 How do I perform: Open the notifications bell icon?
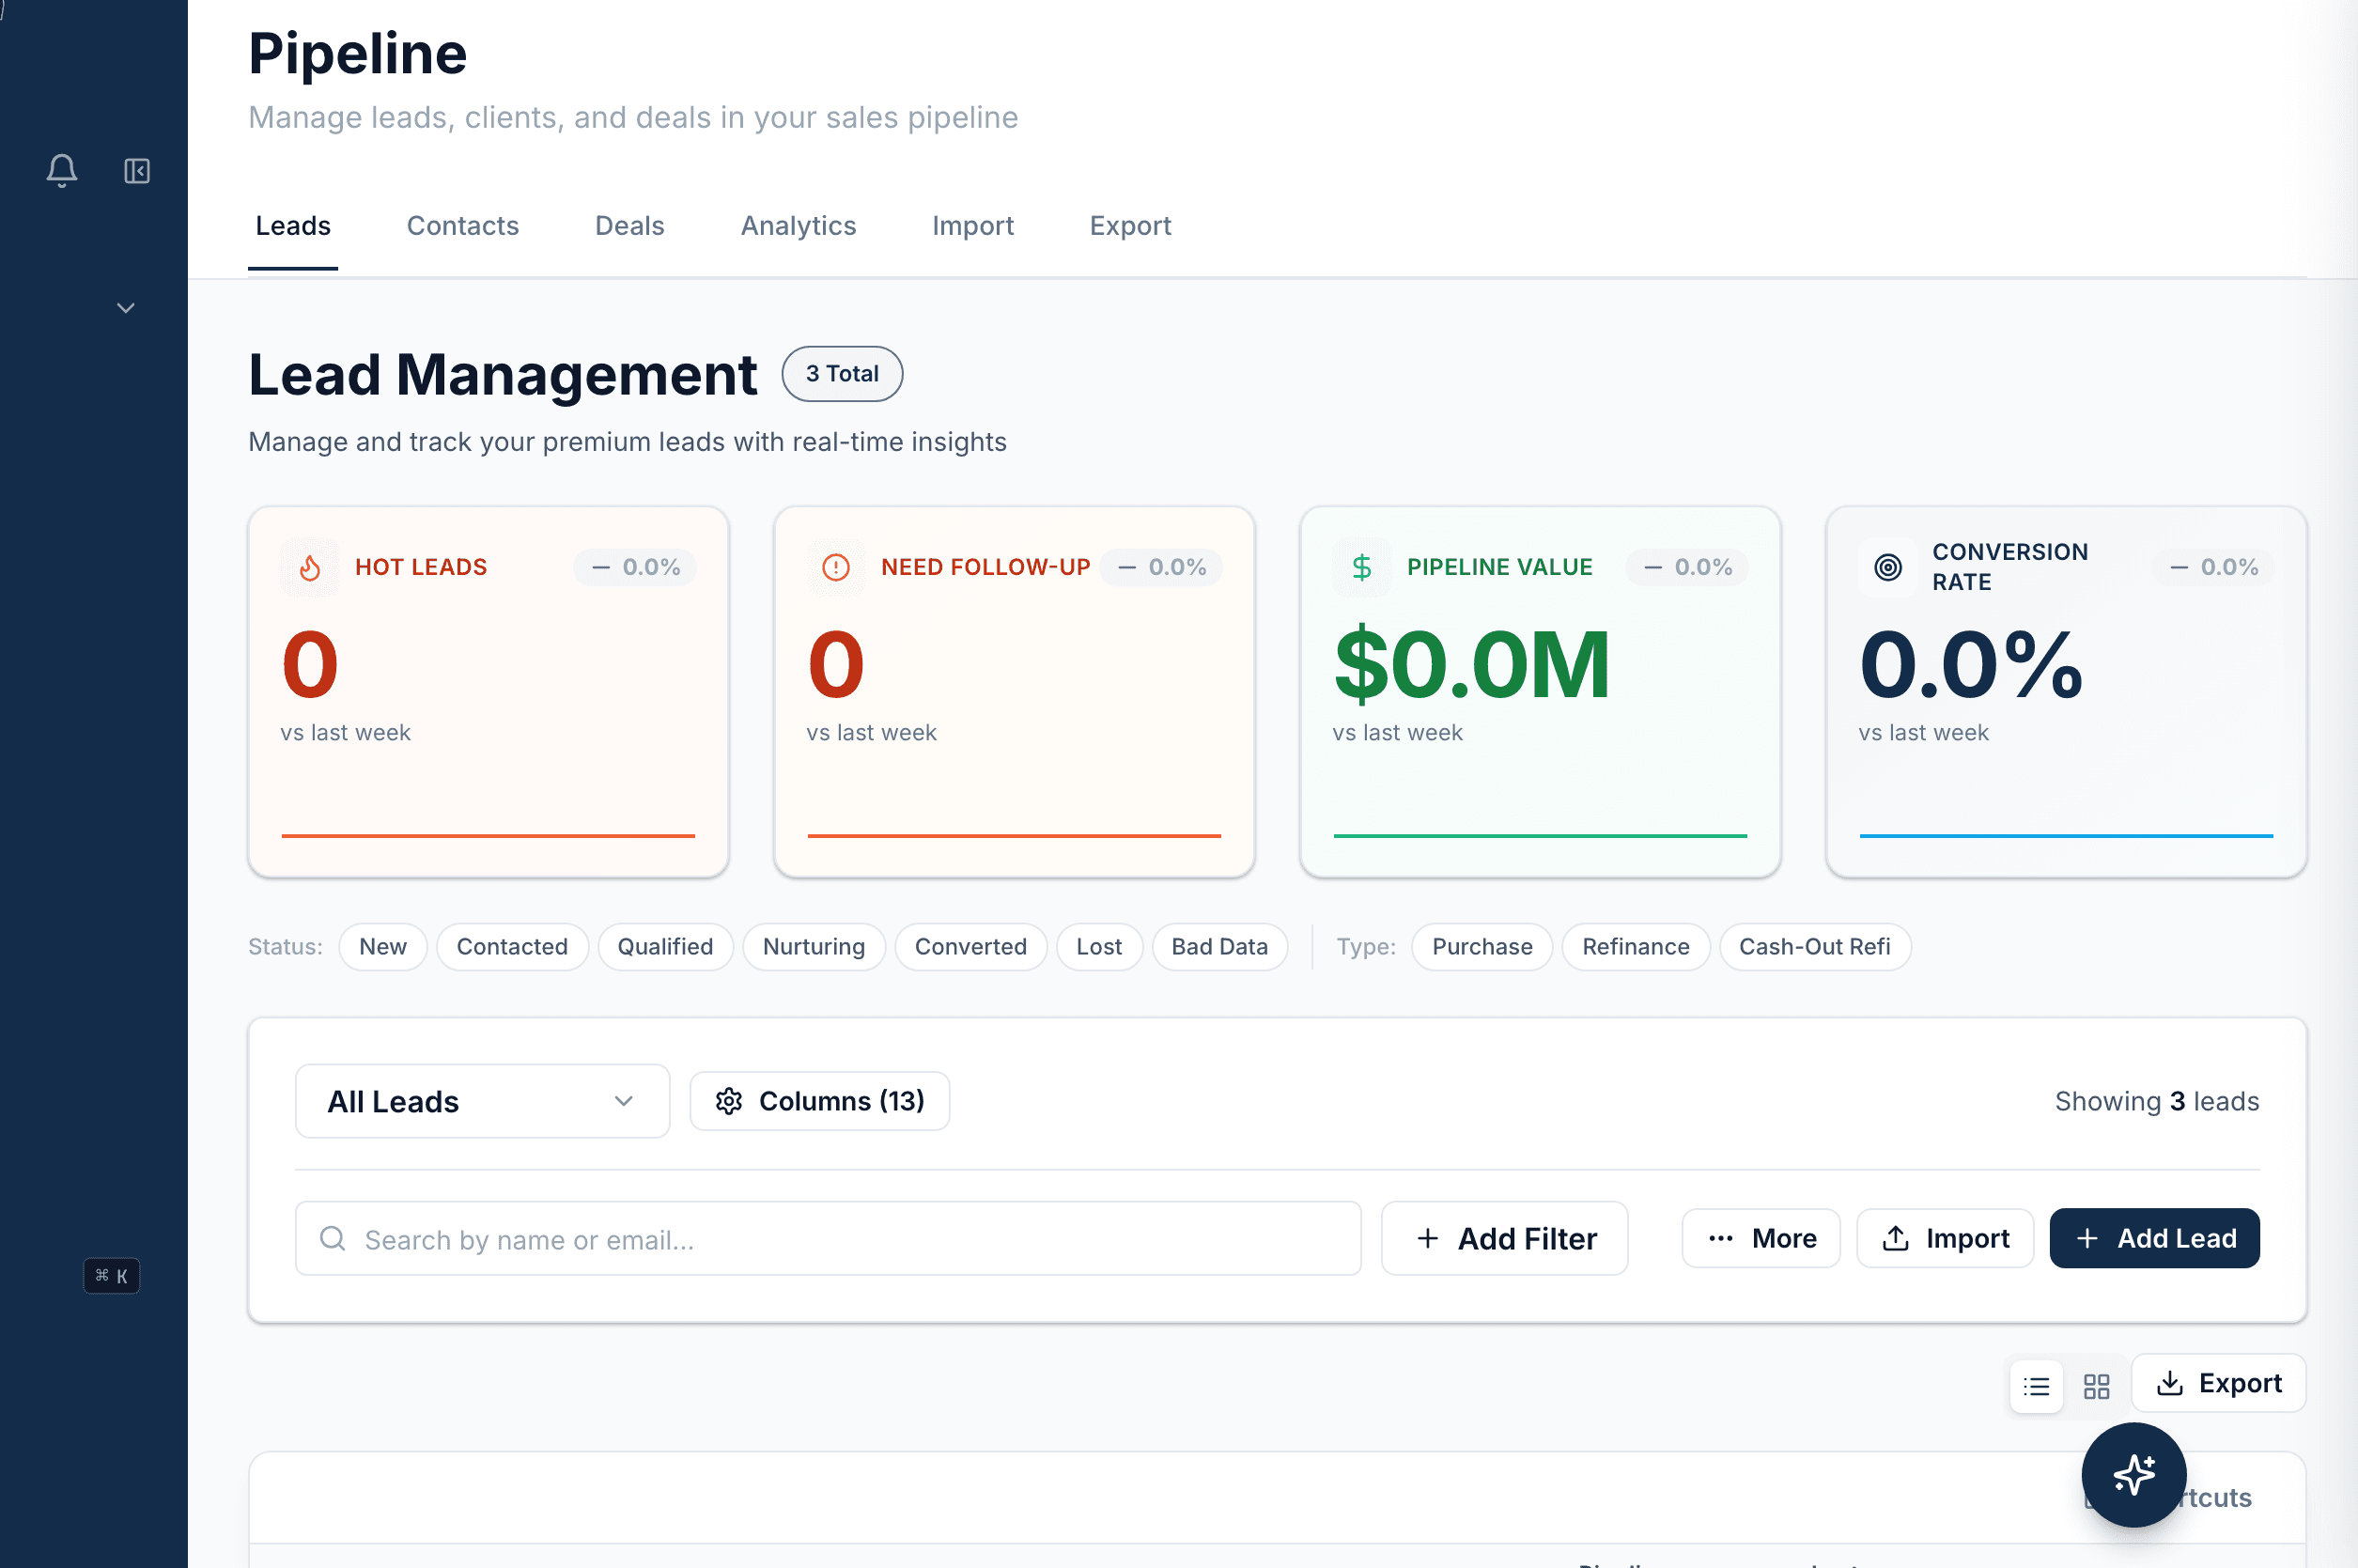coord(61,170)
